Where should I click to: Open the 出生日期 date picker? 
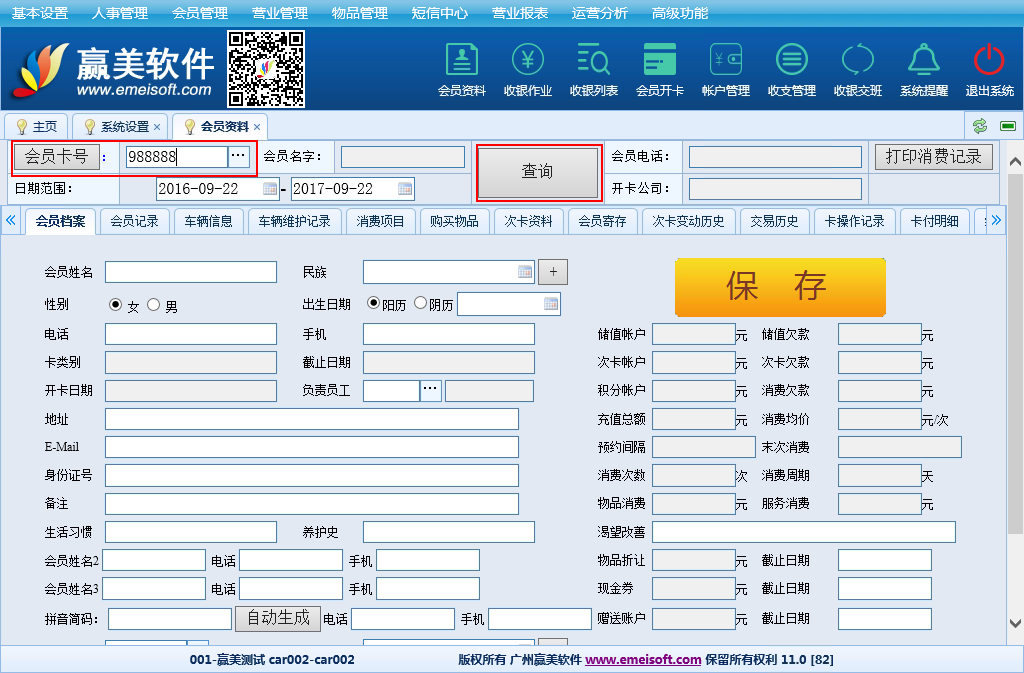(550, 304)
